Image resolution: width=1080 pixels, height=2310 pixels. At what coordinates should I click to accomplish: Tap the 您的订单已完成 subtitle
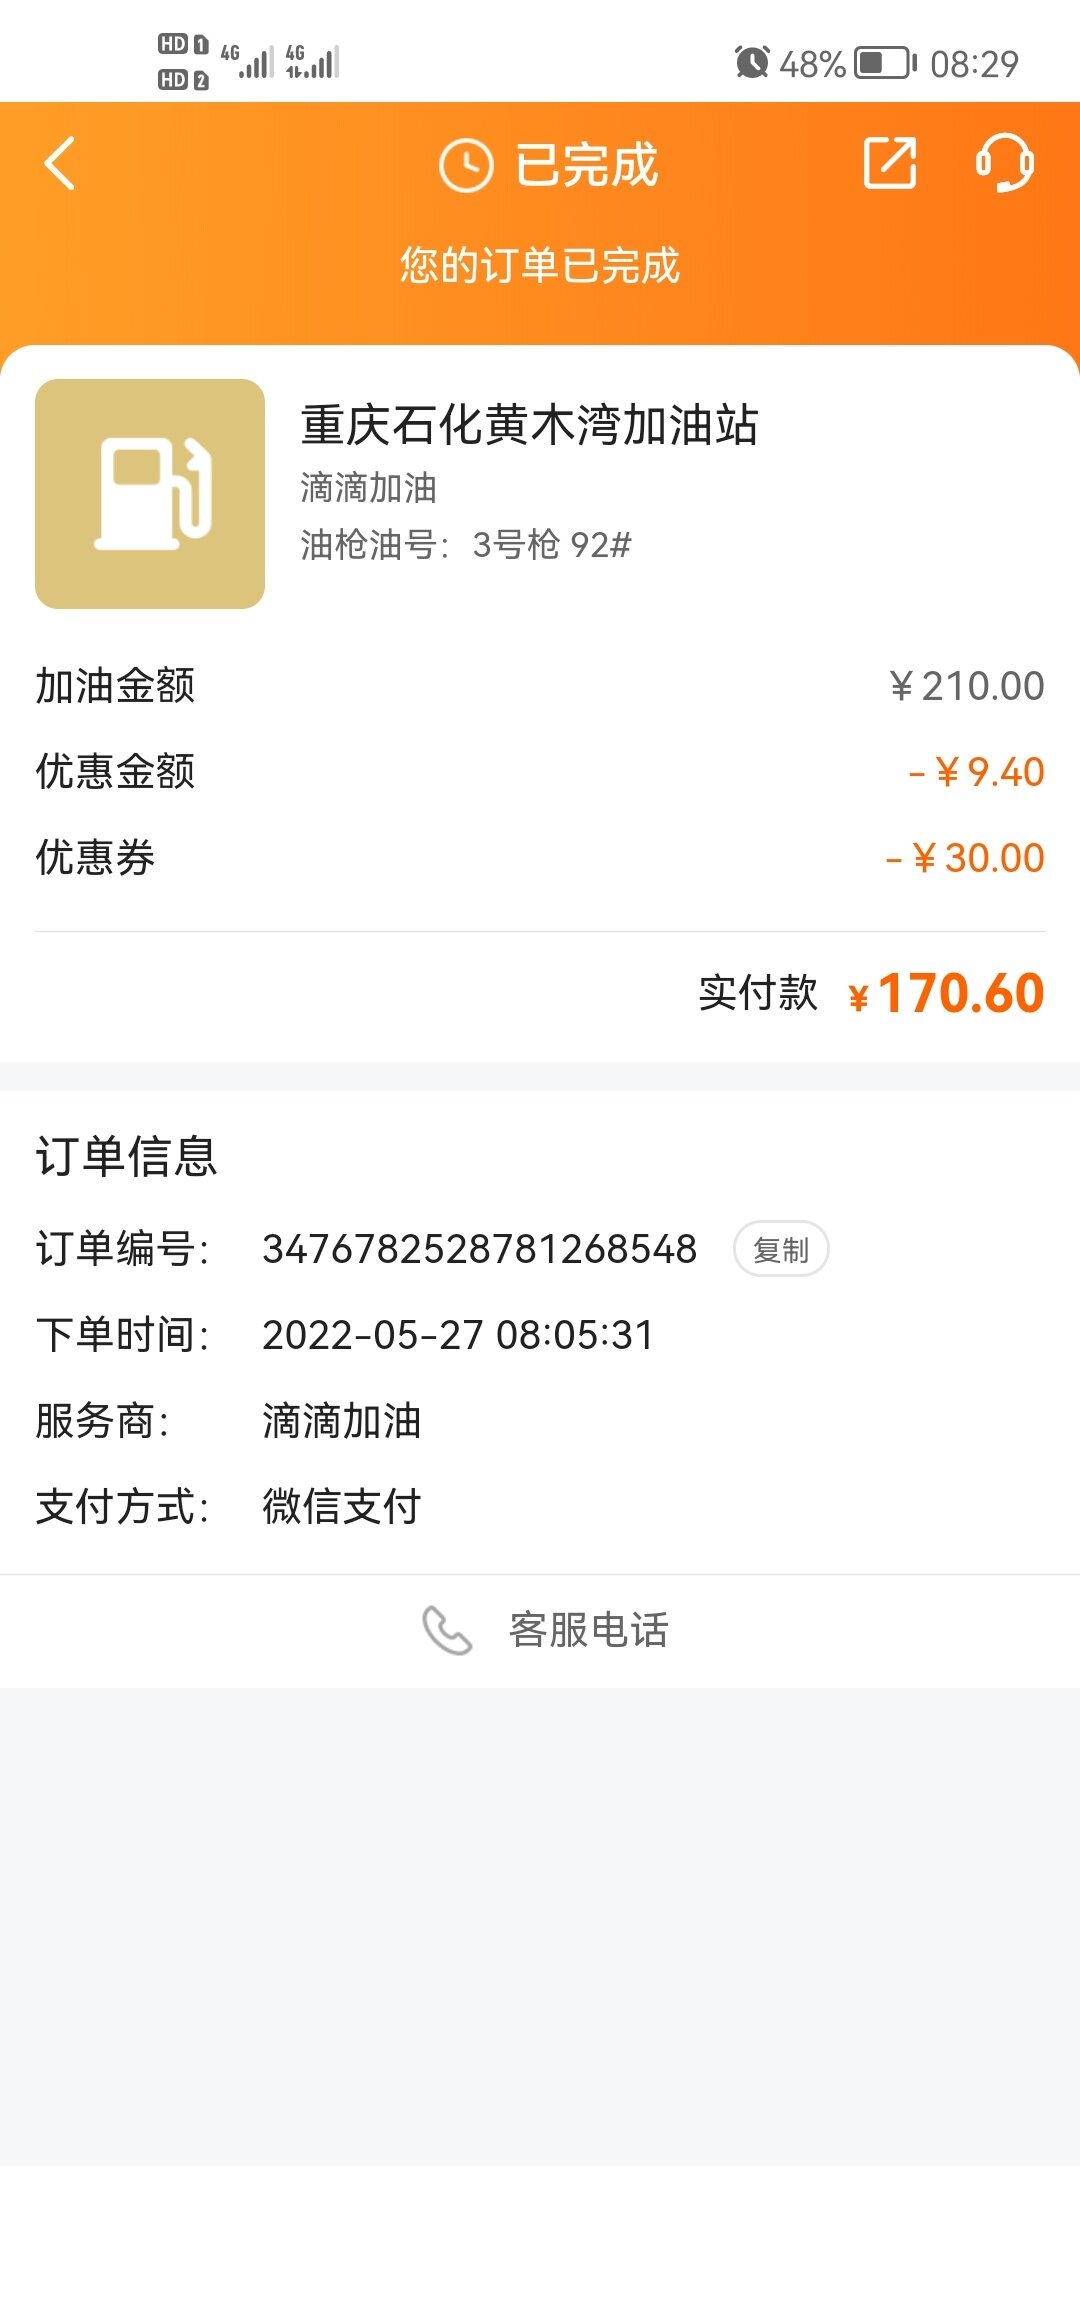pyautogui.click(x=540, y=266)
